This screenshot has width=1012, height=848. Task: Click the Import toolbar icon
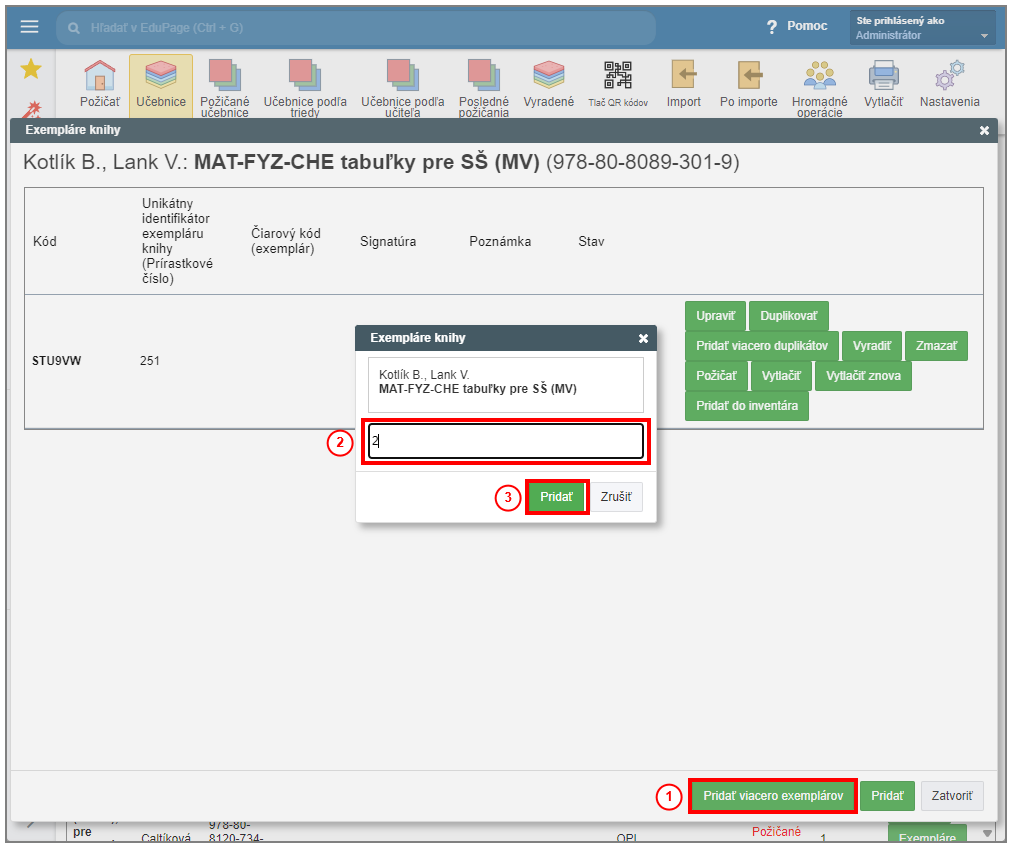tap(684, 76)
